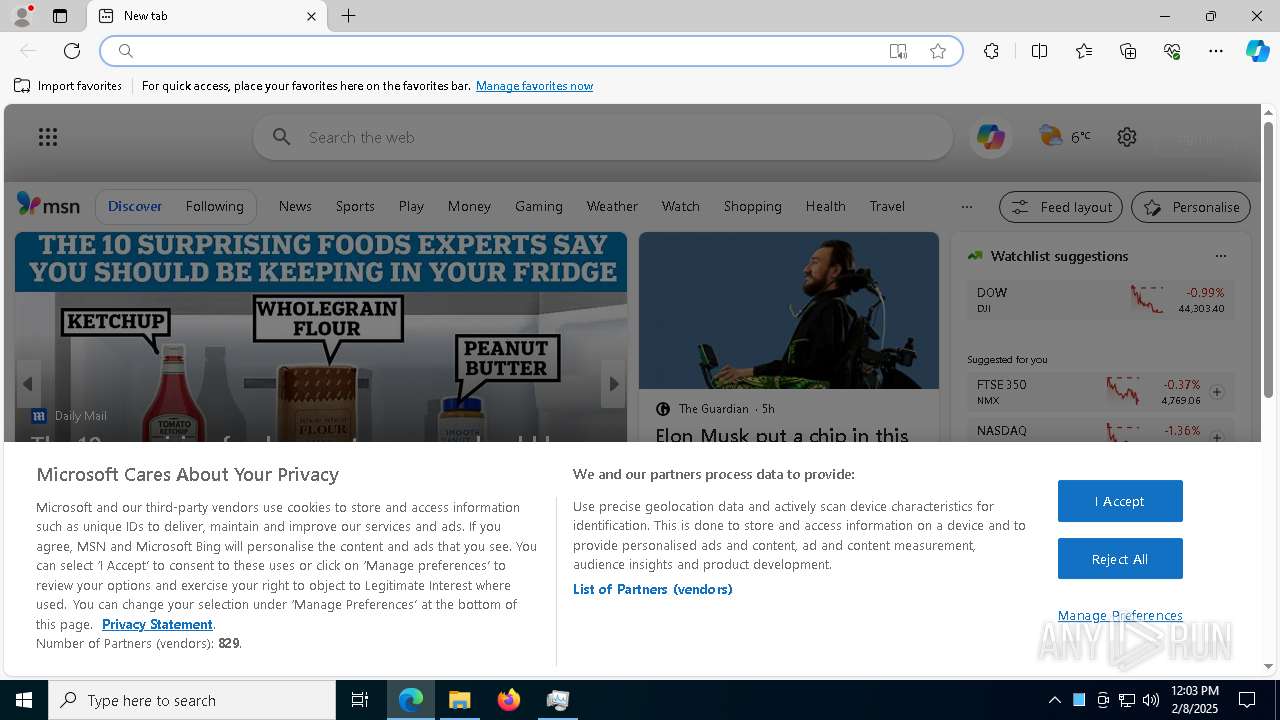
Task: Open the Copilot icon beside search box
Action: tap(991, 137)
